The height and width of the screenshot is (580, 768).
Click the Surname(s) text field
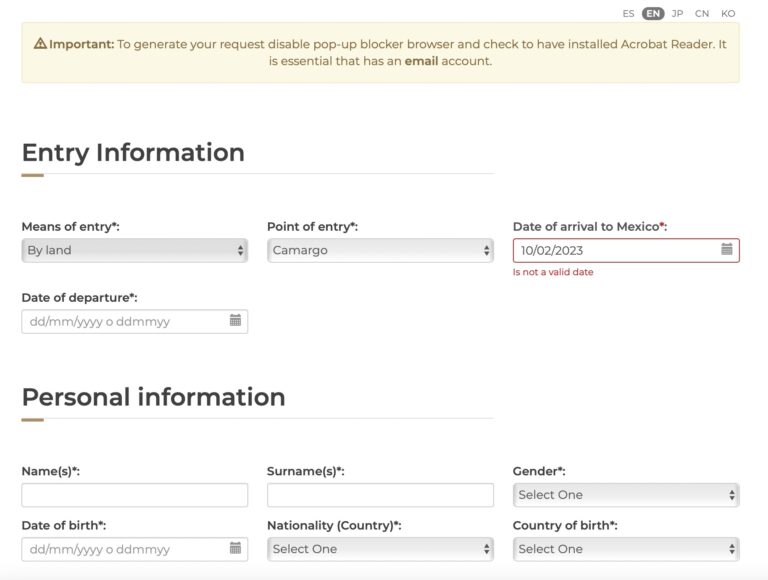click(381, 495)
